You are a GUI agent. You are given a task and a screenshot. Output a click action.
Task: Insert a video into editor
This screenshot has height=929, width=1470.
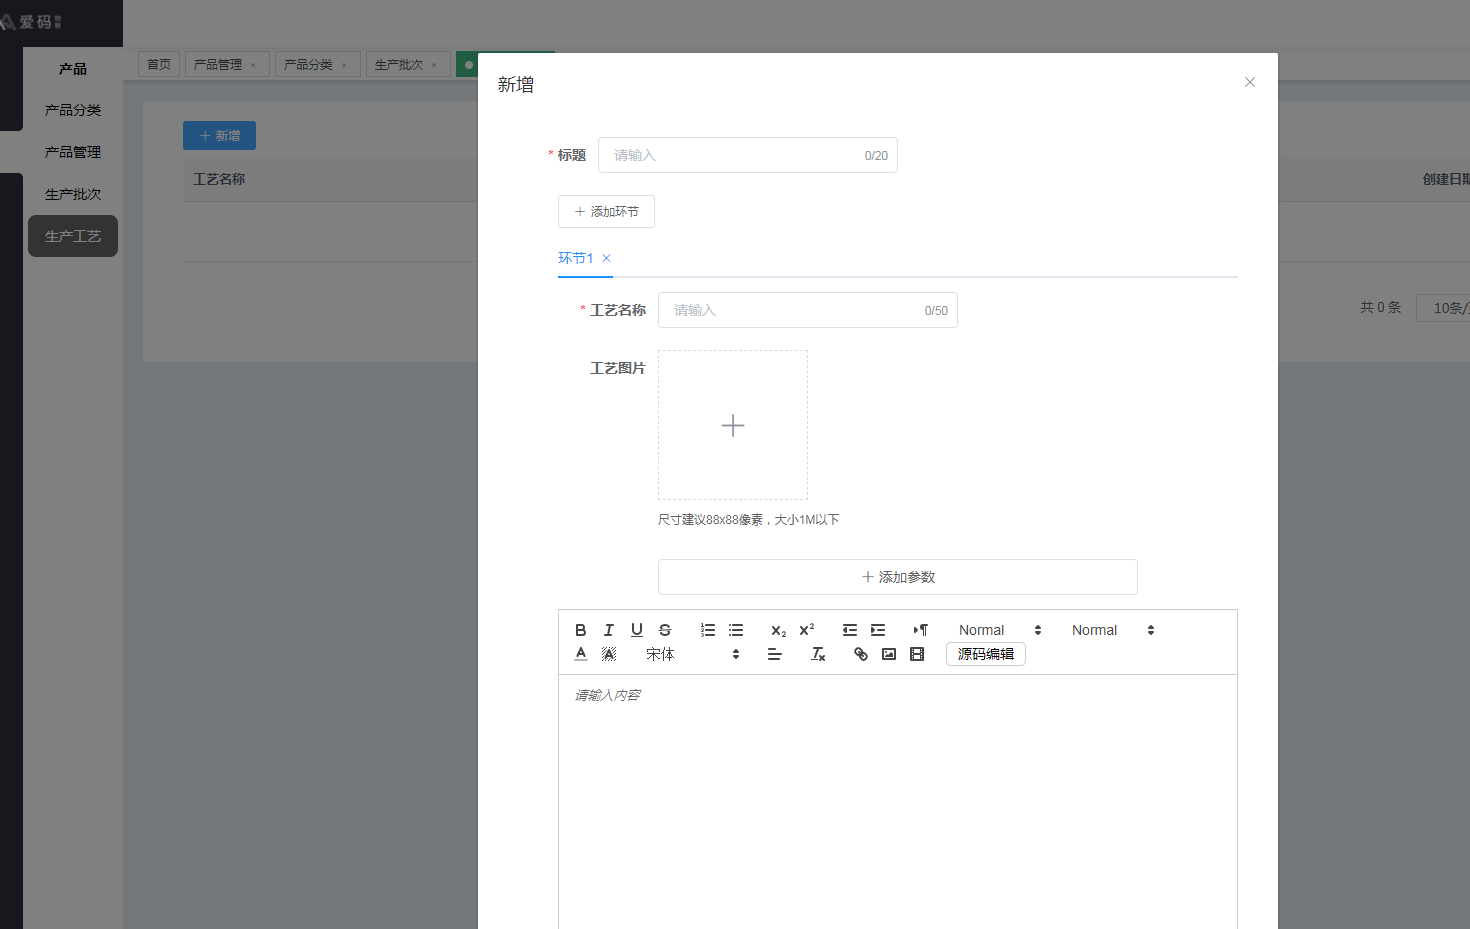pyautogui.click(x=917, y=654)
